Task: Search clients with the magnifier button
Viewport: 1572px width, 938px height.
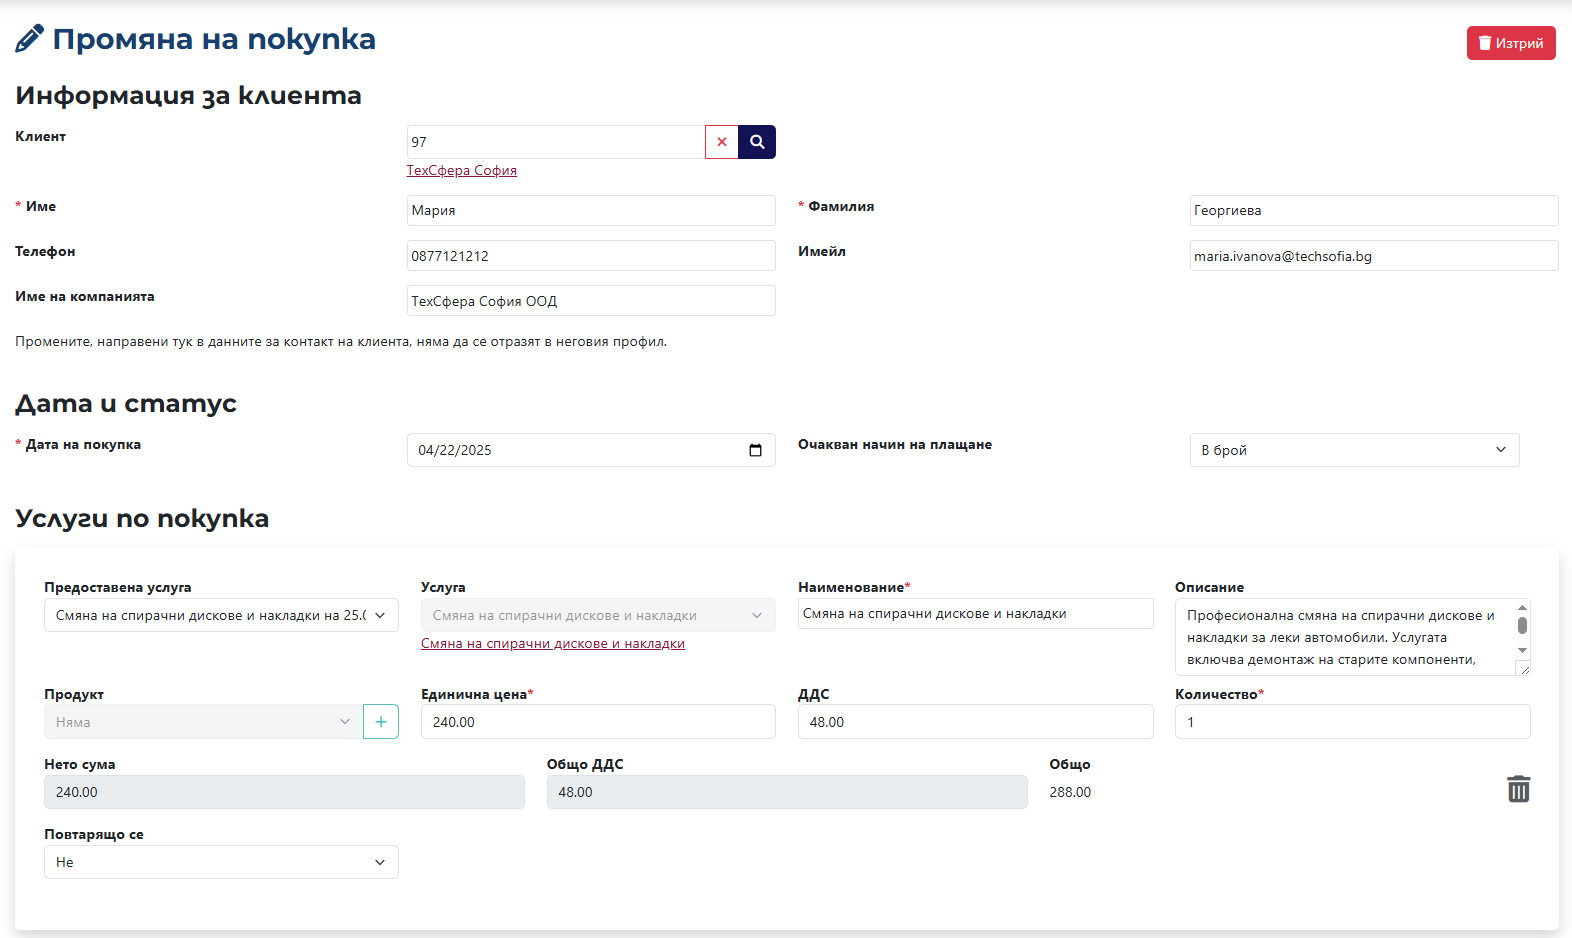Action: click(757, 142)
